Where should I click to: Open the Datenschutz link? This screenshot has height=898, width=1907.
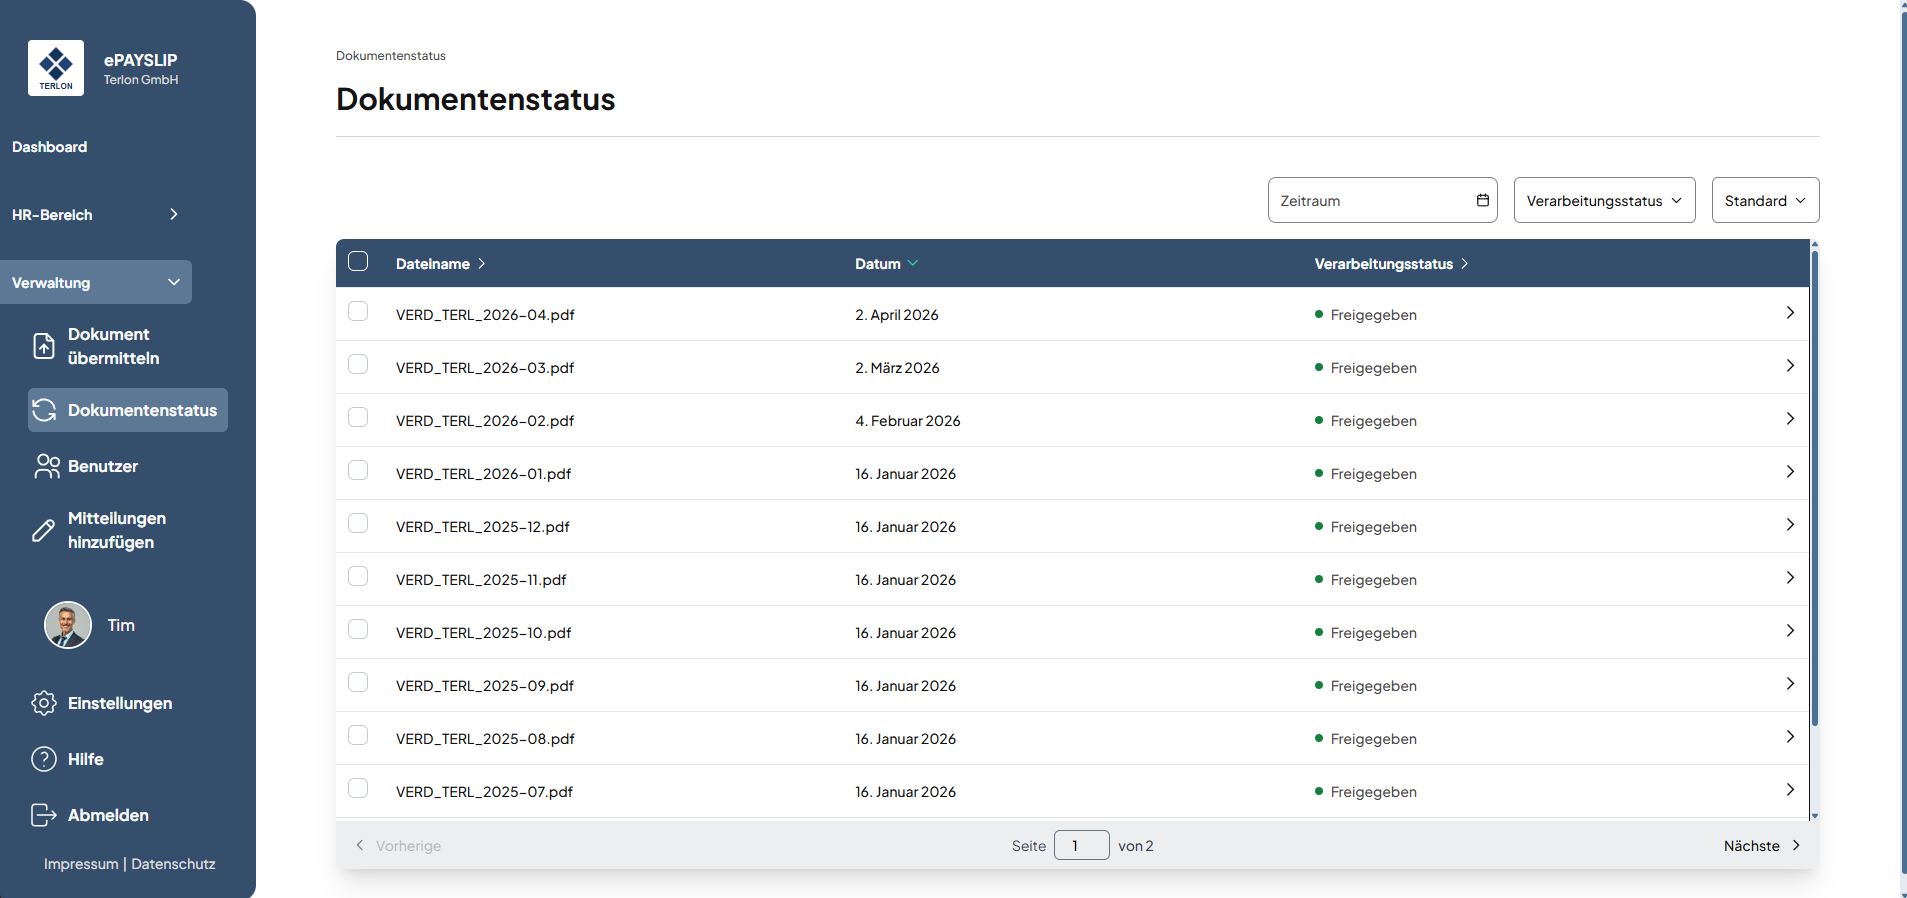coord(173,864)
